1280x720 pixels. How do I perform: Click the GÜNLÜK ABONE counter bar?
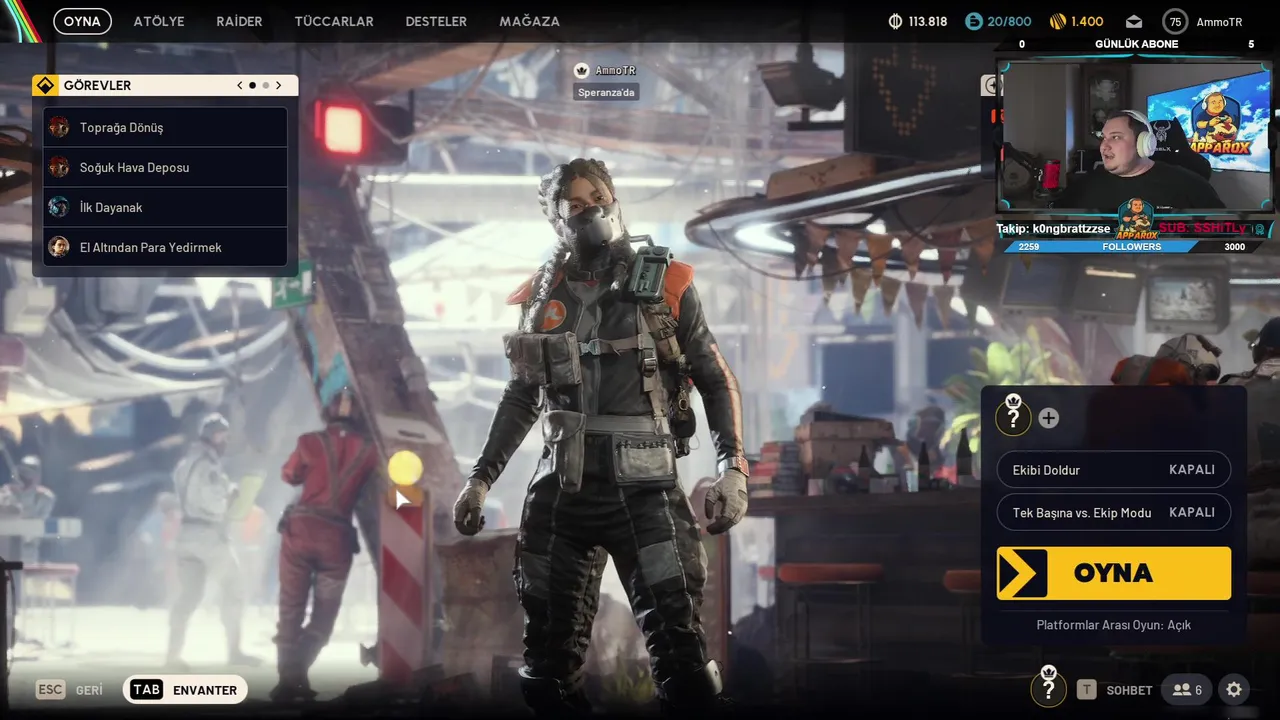pos(1136,44)
